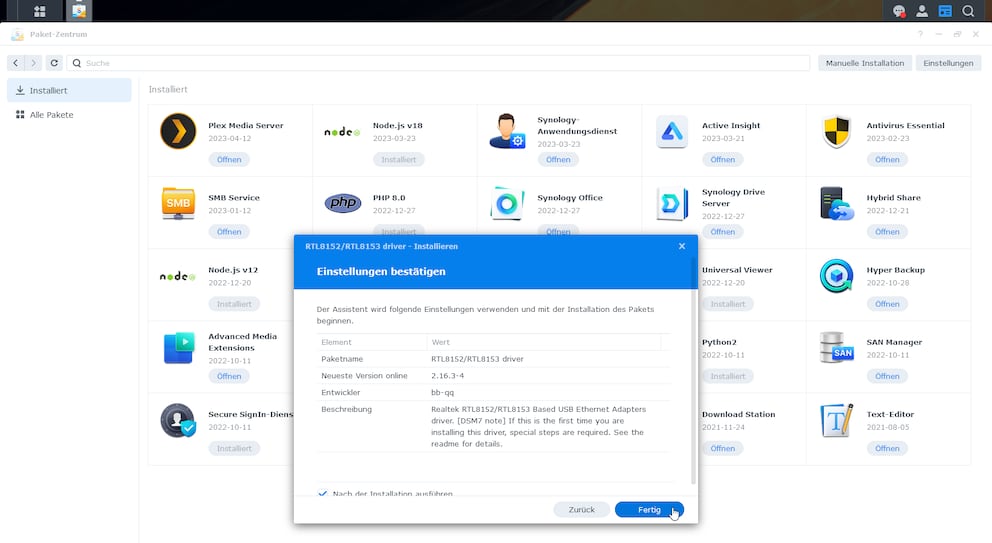Click the Paketname row label
Viewport: 992px width, 543px height.
click(342, 359)
